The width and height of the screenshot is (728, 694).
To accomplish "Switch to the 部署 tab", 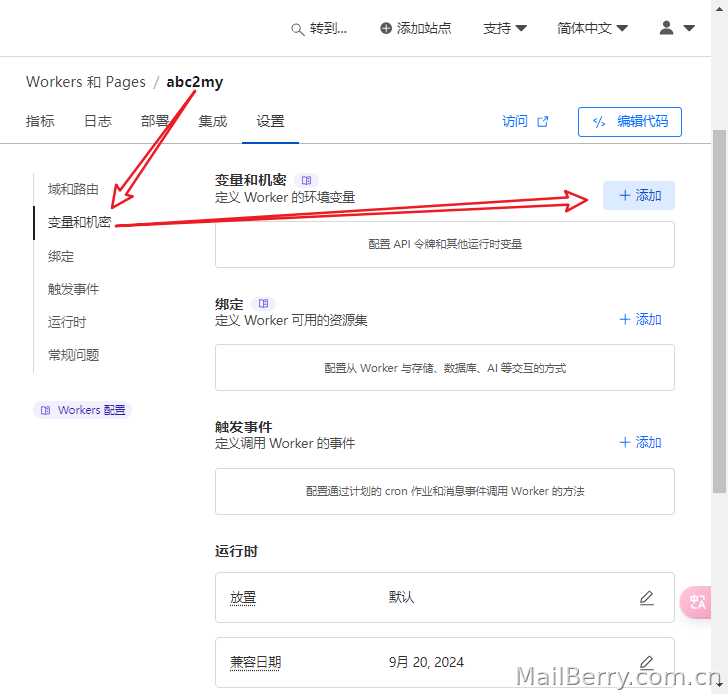I will click(x=155, y=121).
